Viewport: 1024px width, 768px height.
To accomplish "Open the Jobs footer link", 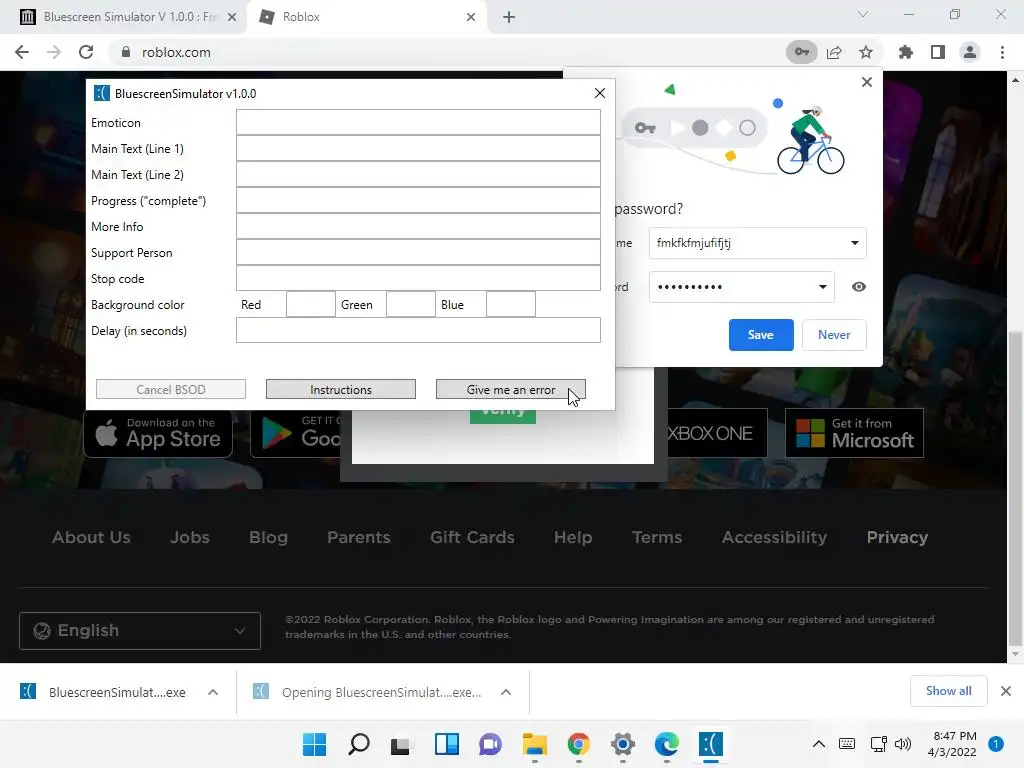I will click(190, 537).
